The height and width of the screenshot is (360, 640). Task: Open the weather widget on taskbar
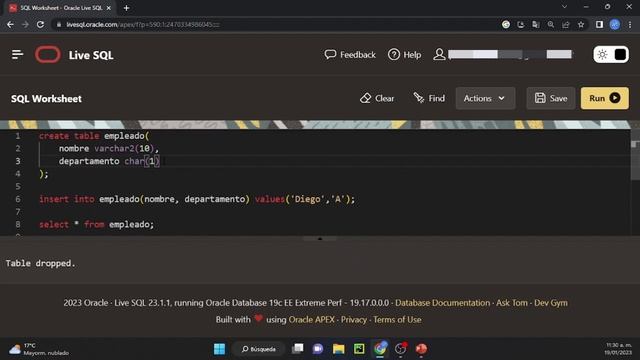click(39, 349)
